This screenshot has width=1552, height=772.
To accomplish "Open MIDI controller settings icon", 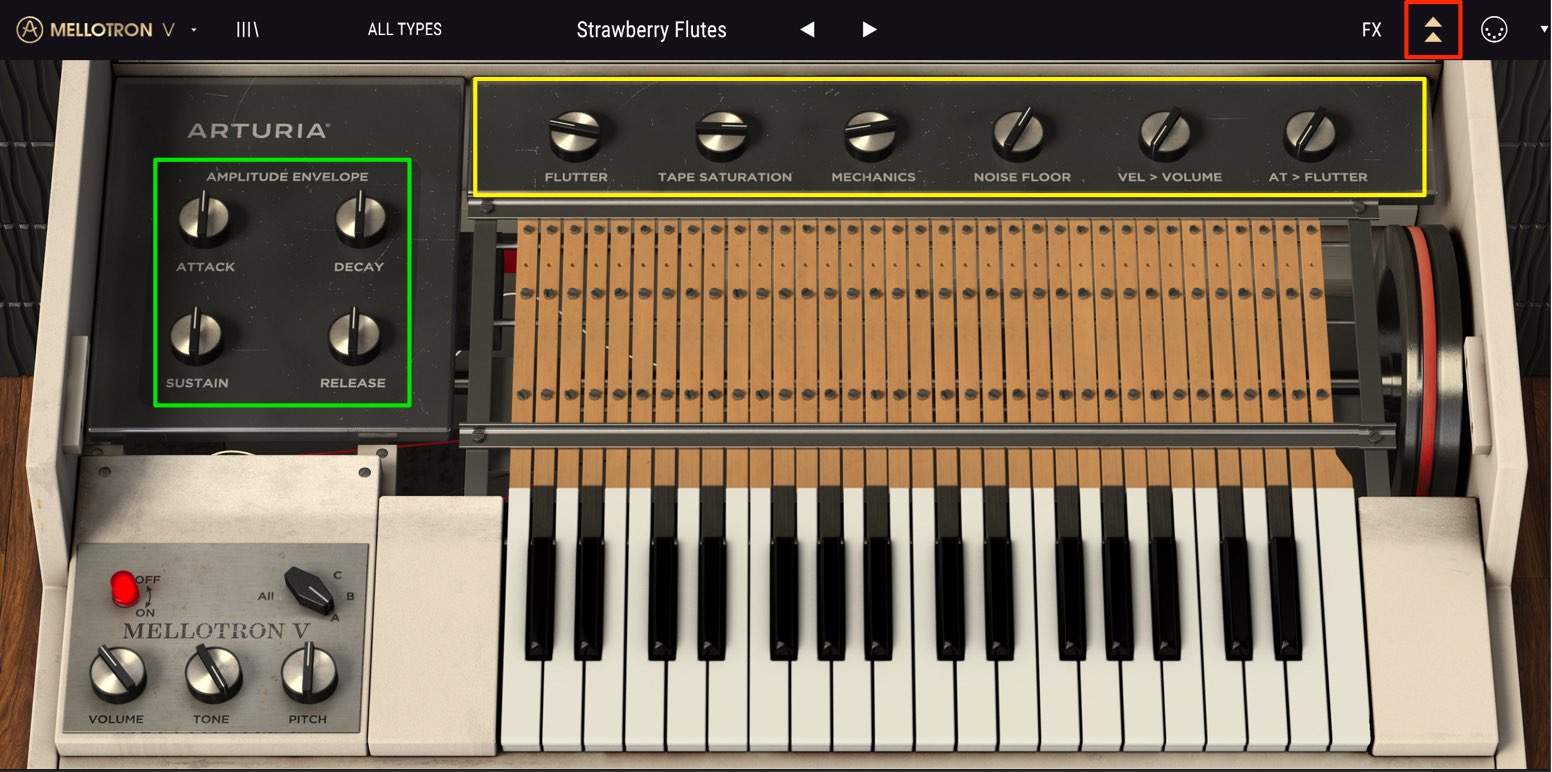I will click(x=1493, y=30).
